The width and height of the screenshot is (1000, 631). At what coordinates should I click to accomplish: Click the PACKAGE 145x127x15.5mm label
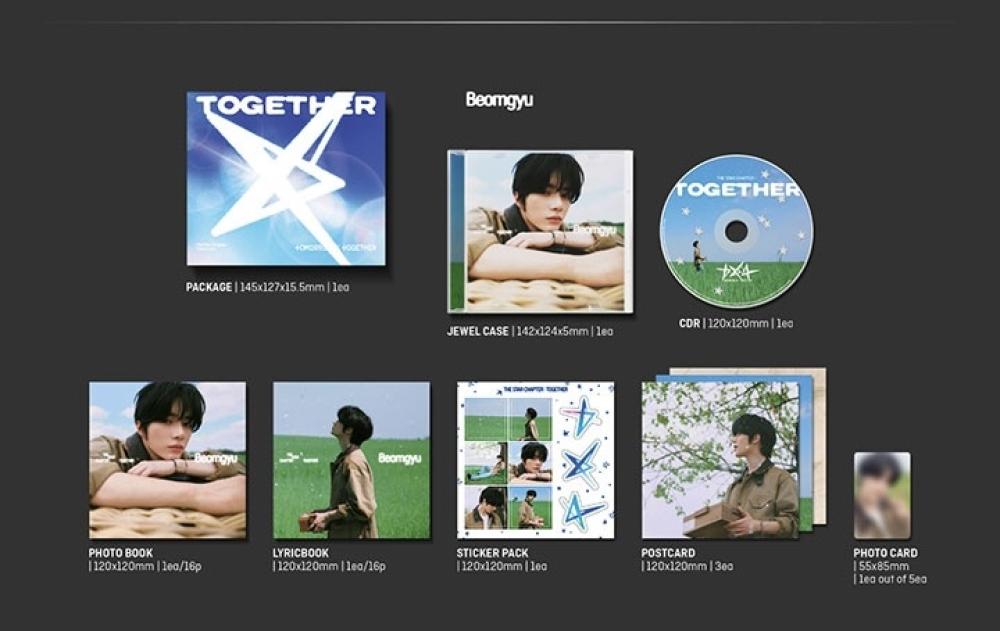[x=267, y=287]
